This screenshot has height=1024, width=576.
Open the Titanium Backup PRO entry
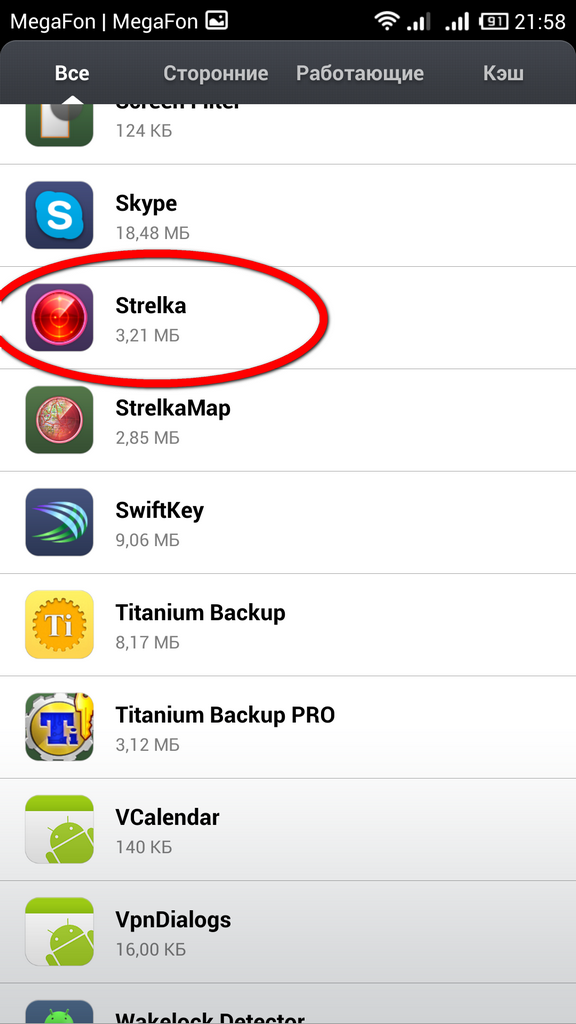[288, 727]
